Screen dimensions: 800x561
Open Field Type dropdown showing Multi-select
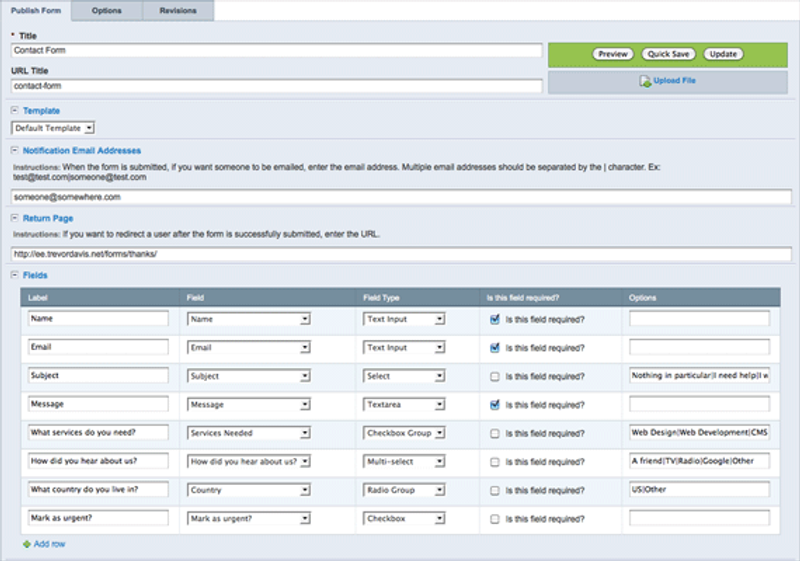click(x=404, y=462)
